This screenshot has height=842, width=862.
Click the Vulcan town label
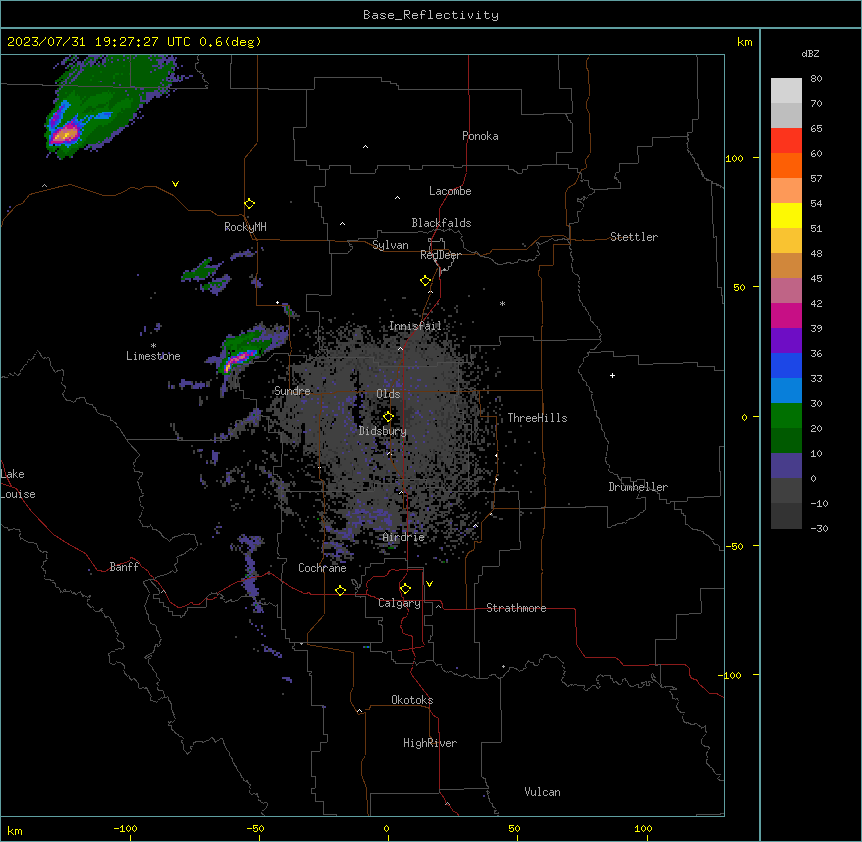click(542, 792)
